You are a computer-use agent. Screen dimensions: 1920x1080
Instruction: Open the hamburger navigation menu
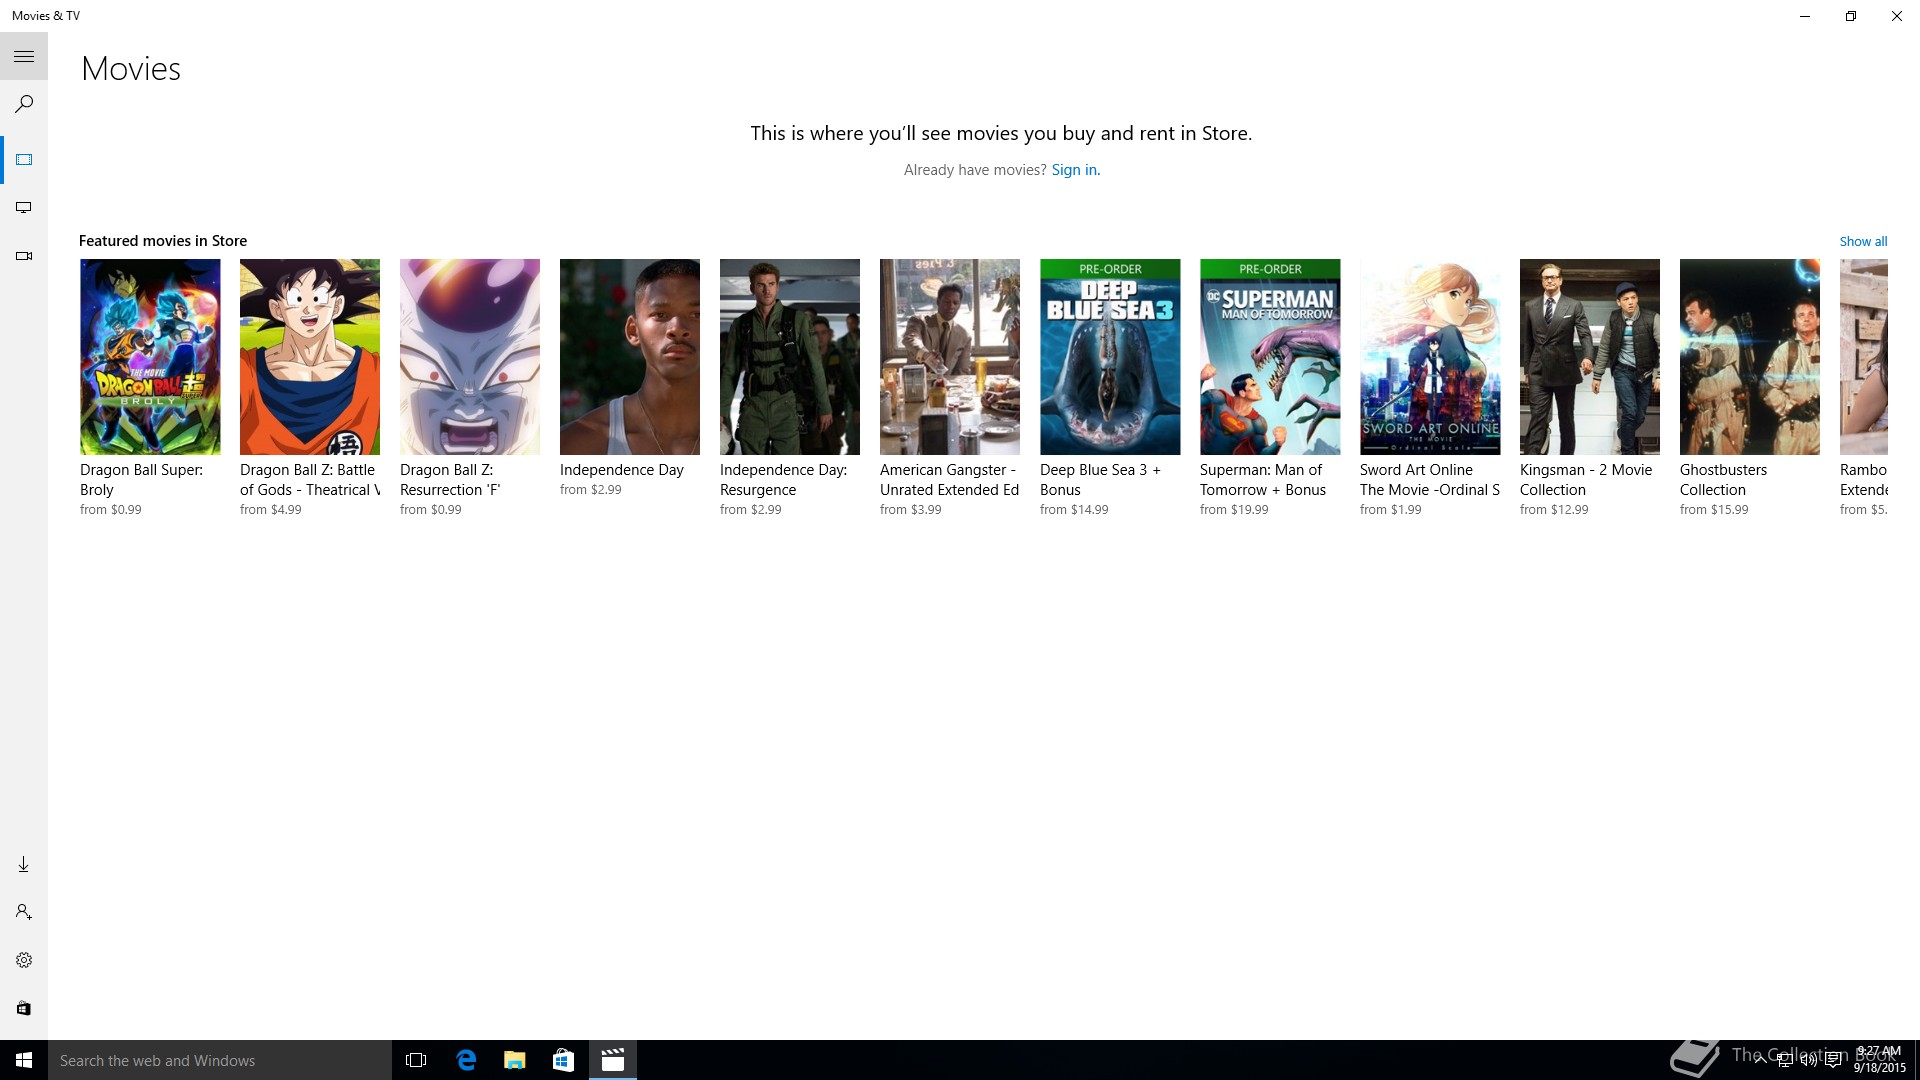point(24,56)
